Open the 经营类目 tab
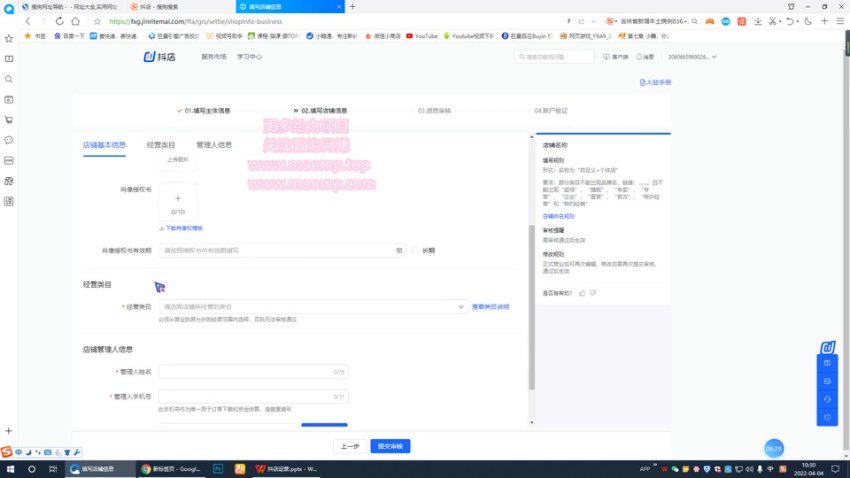The height and width of the screenshot is (478, 850). click(160, 145)
